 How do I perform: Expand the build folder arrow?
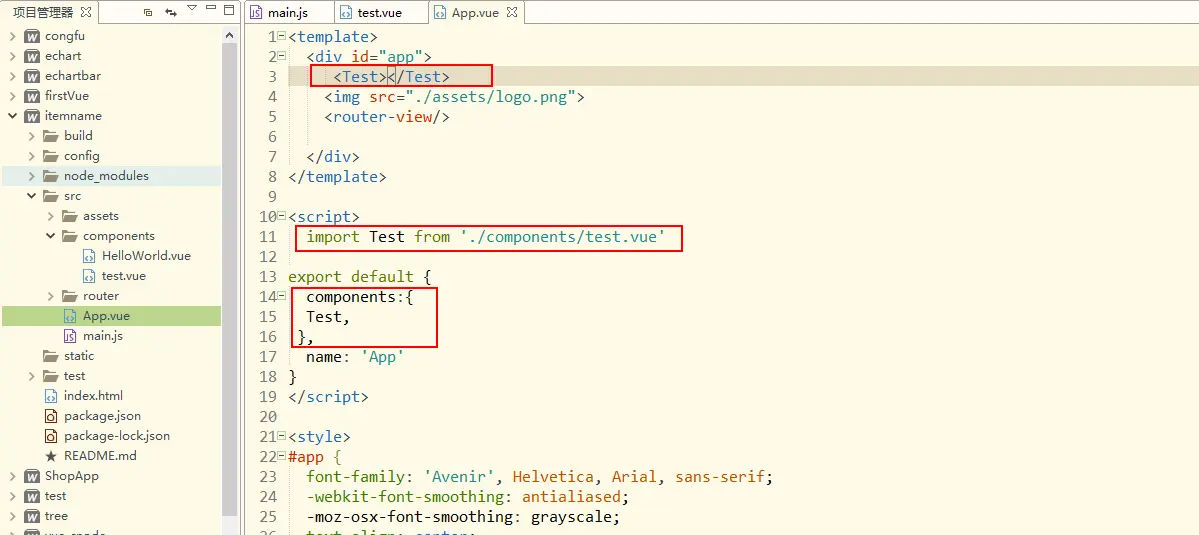(31, 136)
